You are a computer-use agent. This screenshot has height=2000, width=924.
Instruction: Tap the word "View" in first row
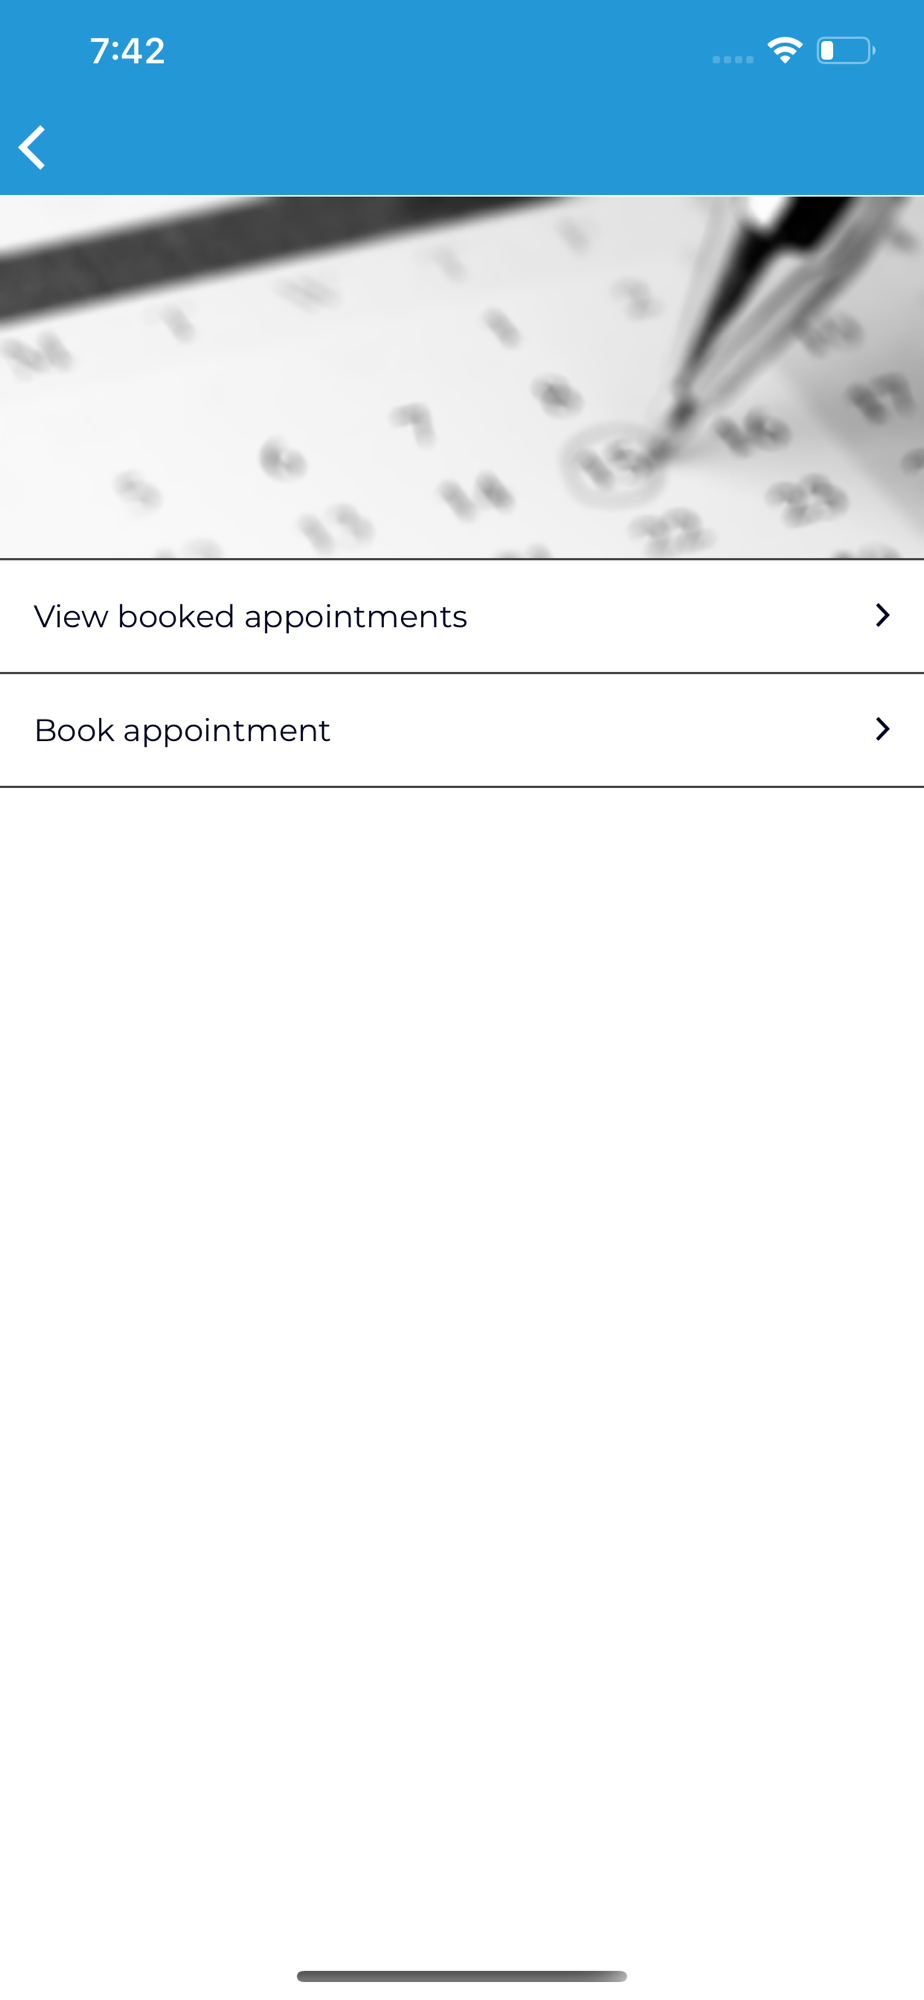point(70,616)
